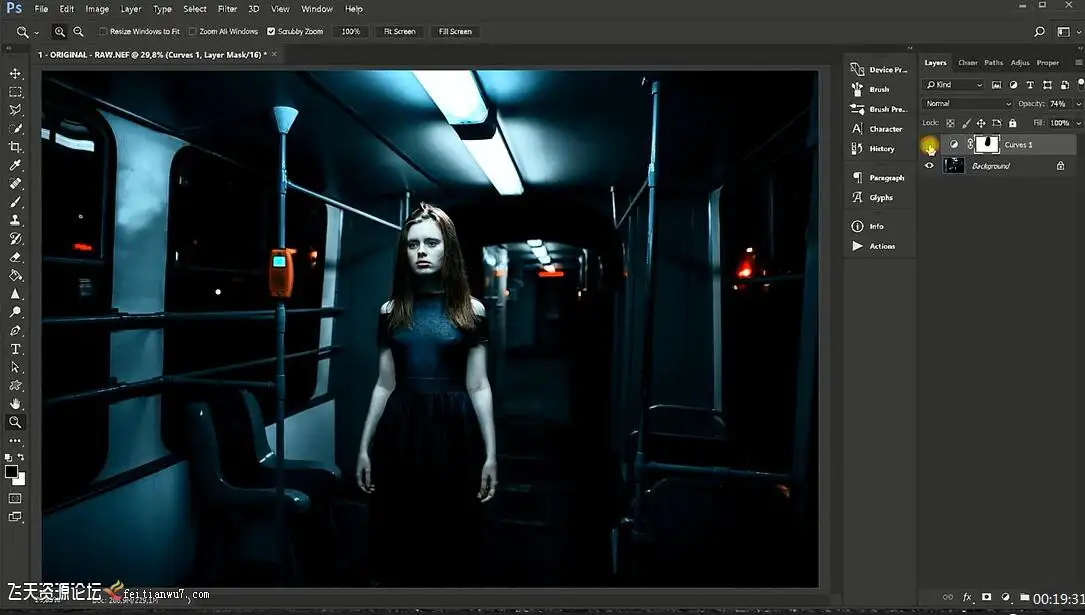
Task: Click the Fill Screen button
Action: (x=455, y=32)
